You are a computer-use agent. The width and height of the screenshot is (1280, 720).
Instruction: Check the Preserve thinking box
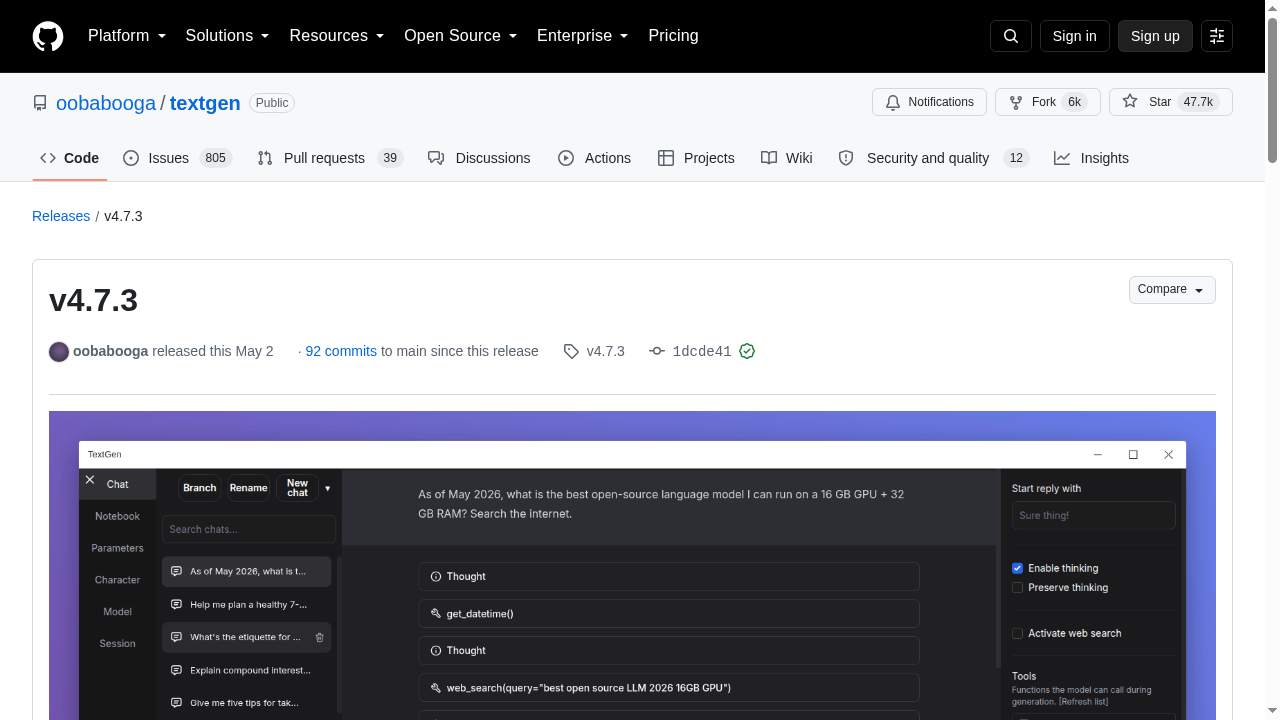[1017, 588]
